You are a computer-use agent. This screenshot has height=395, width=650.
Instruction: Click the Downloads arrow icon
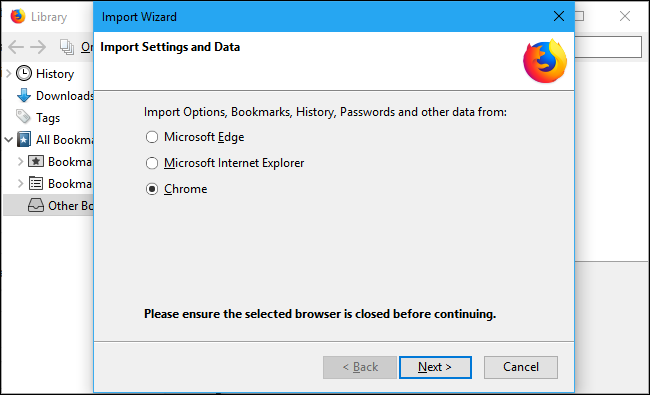[24, 96]
